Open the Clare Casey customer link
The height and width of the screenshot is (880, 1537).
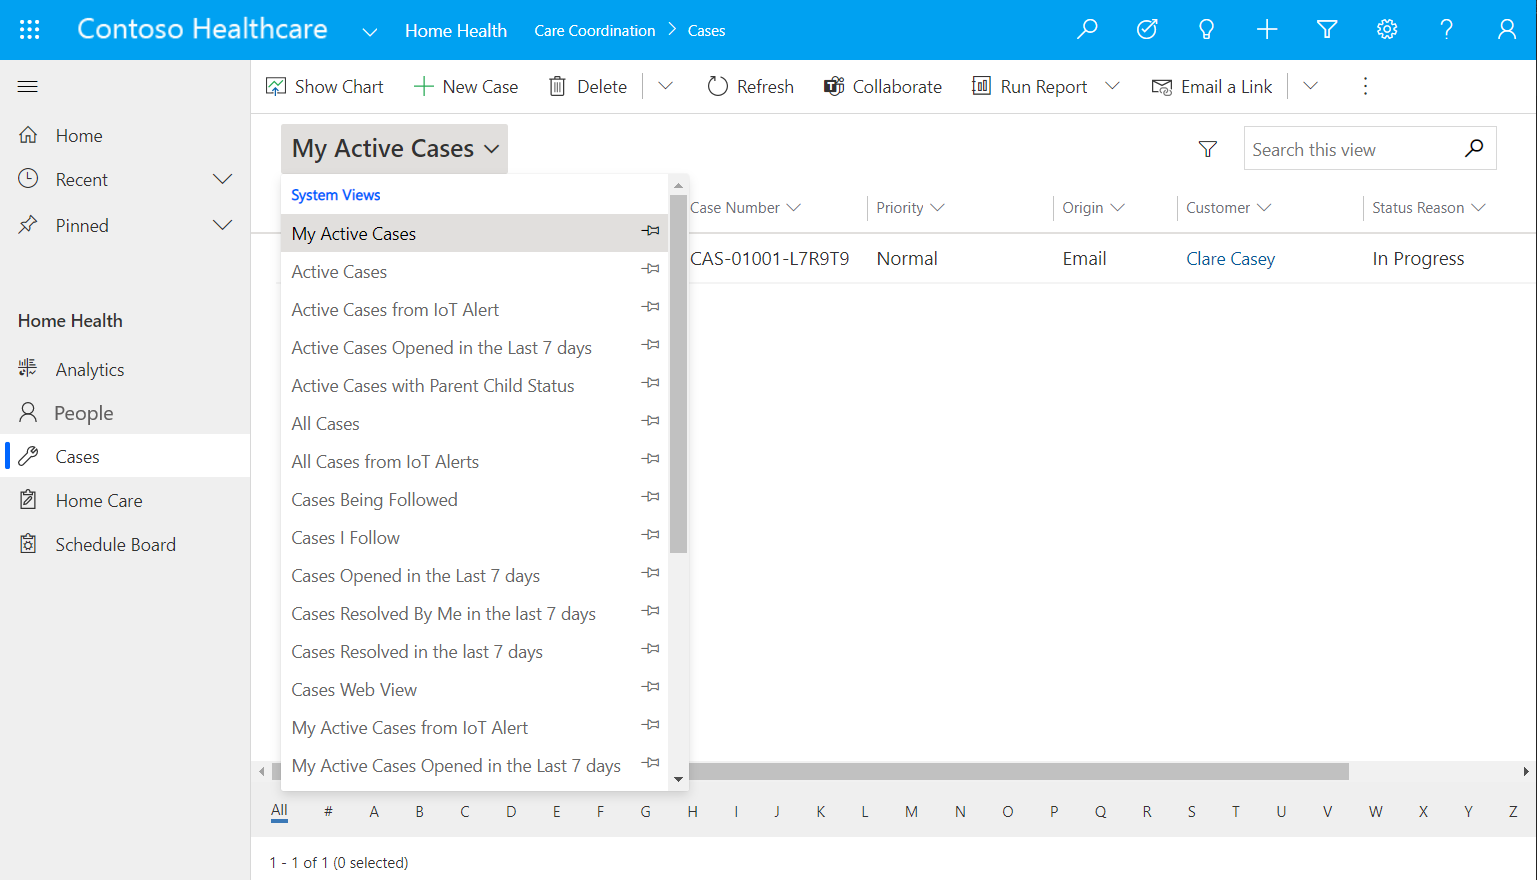[1230, 259]
